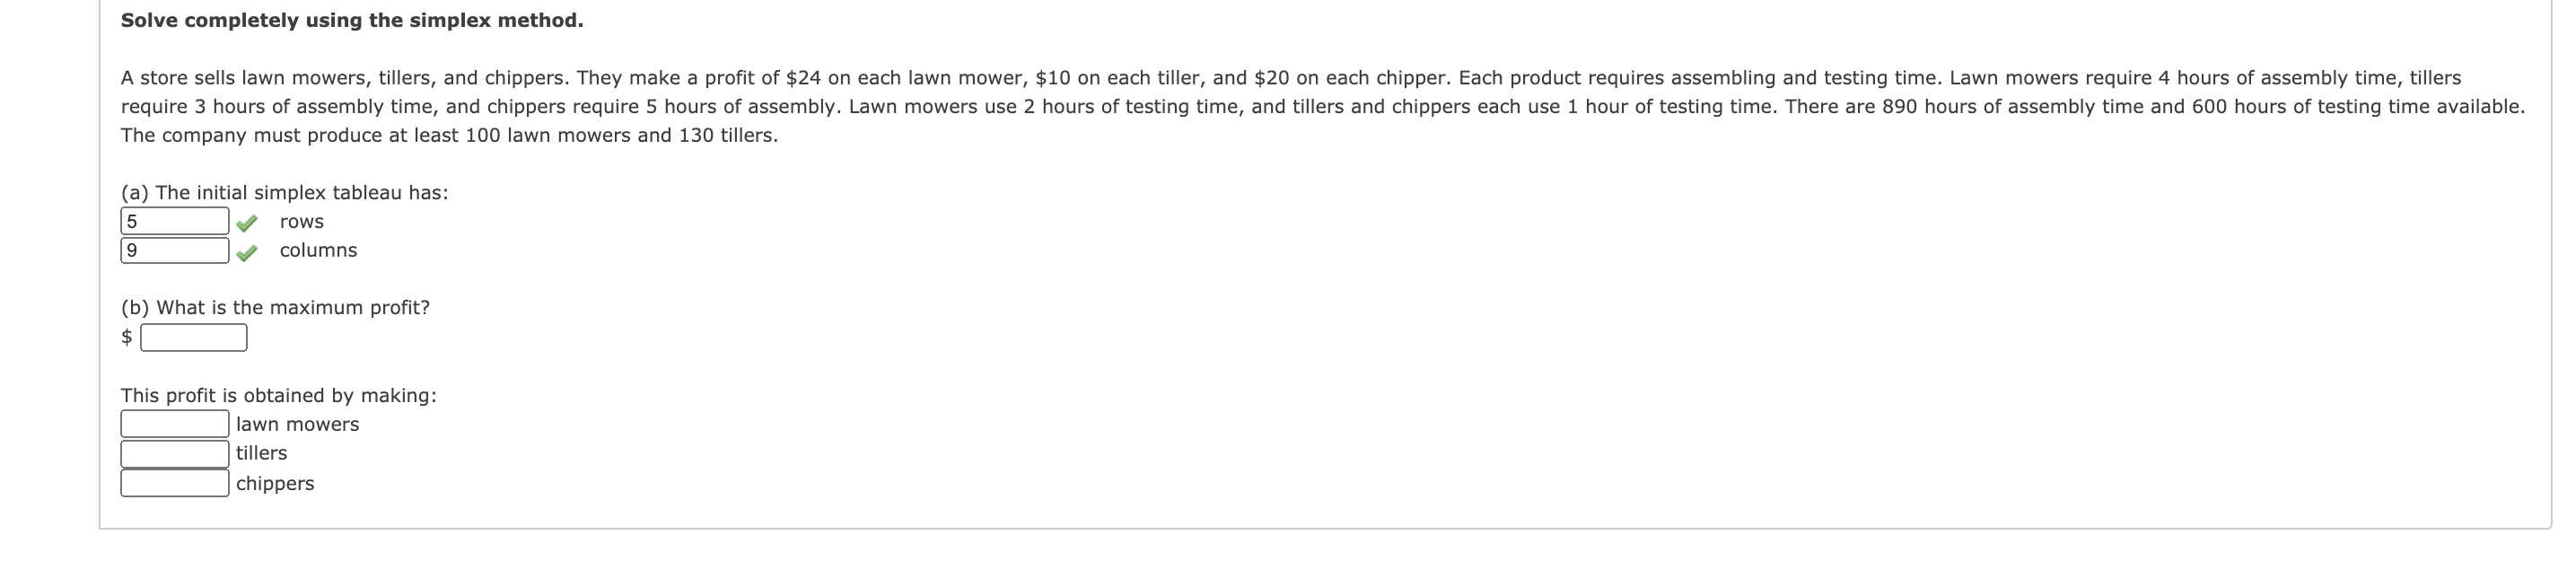Click the "tillers" label beside its input box

click(261, 454)
